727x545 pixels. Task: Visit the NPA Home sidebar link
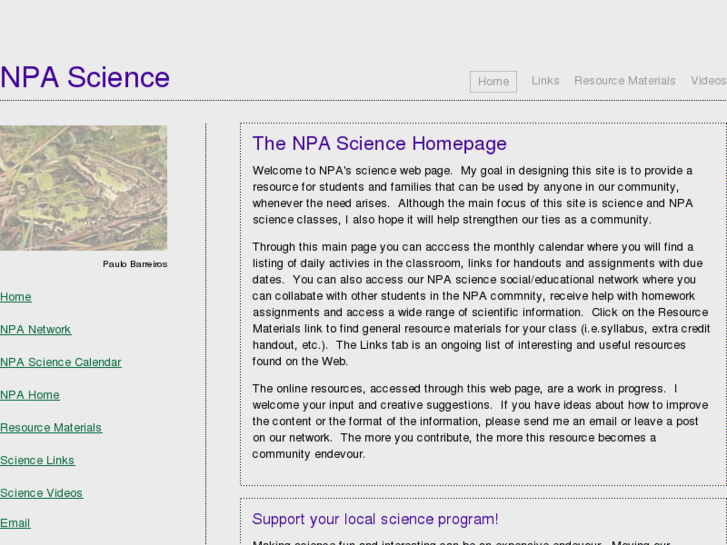pyautogui.click(x=30, y=395)
